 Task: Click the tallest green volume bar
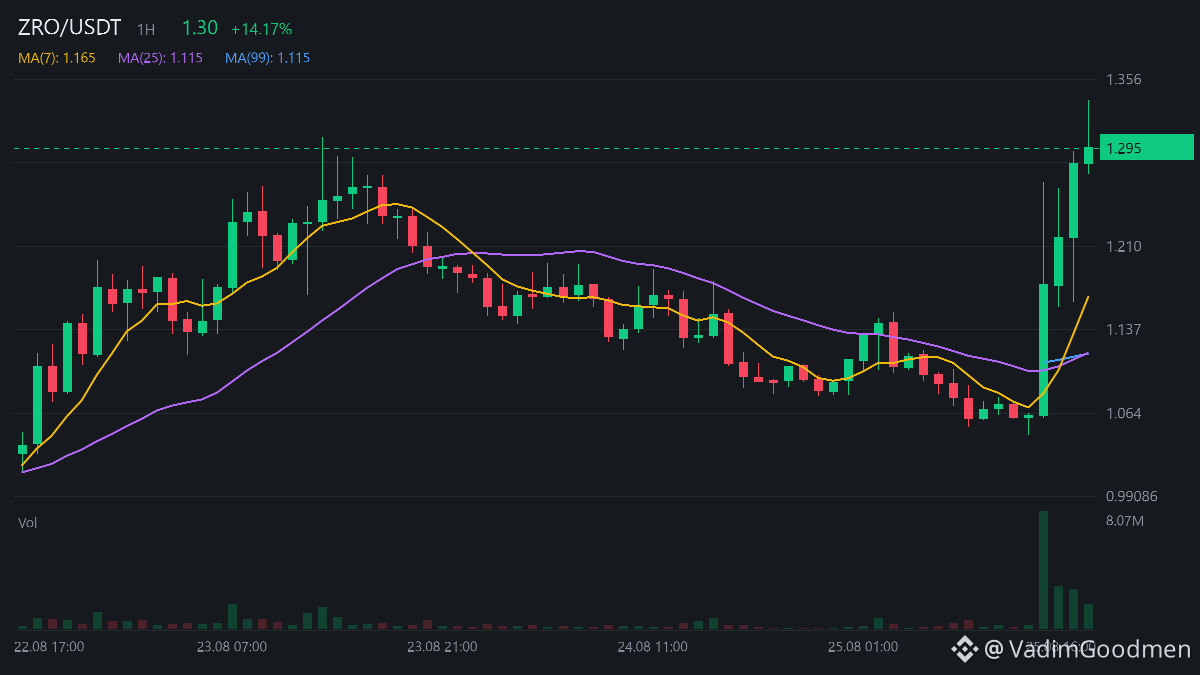coord(1043,570)
